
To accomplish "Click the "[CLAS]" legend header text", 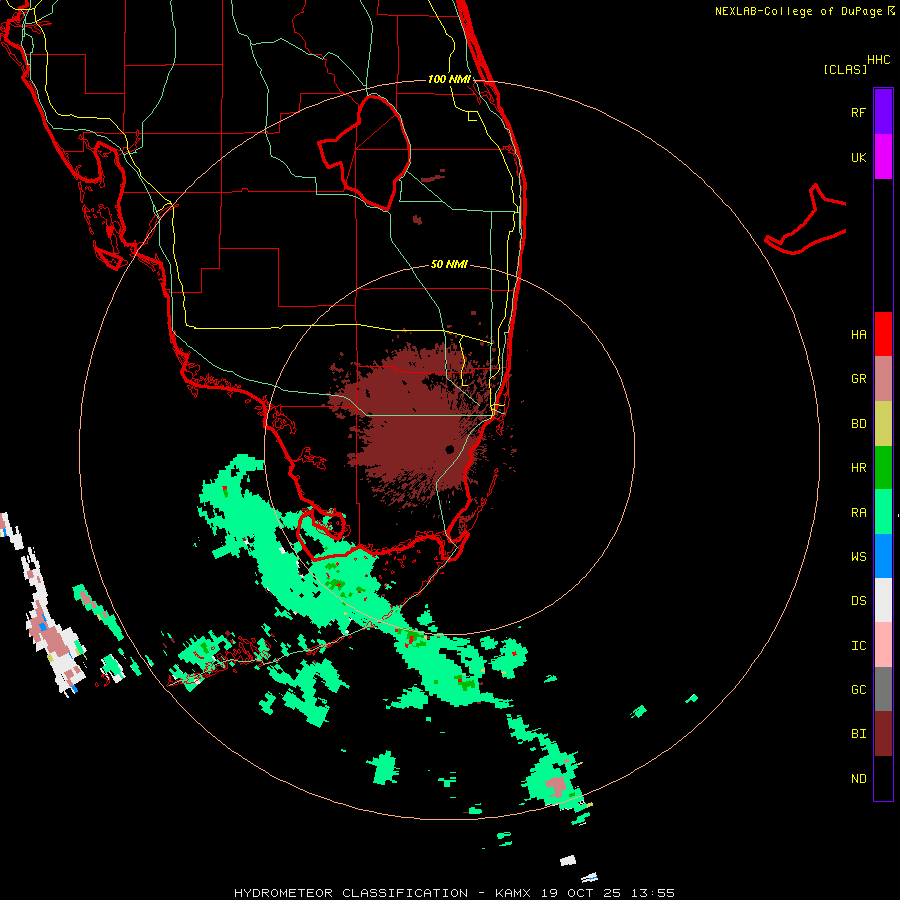I will coord(845,69).
